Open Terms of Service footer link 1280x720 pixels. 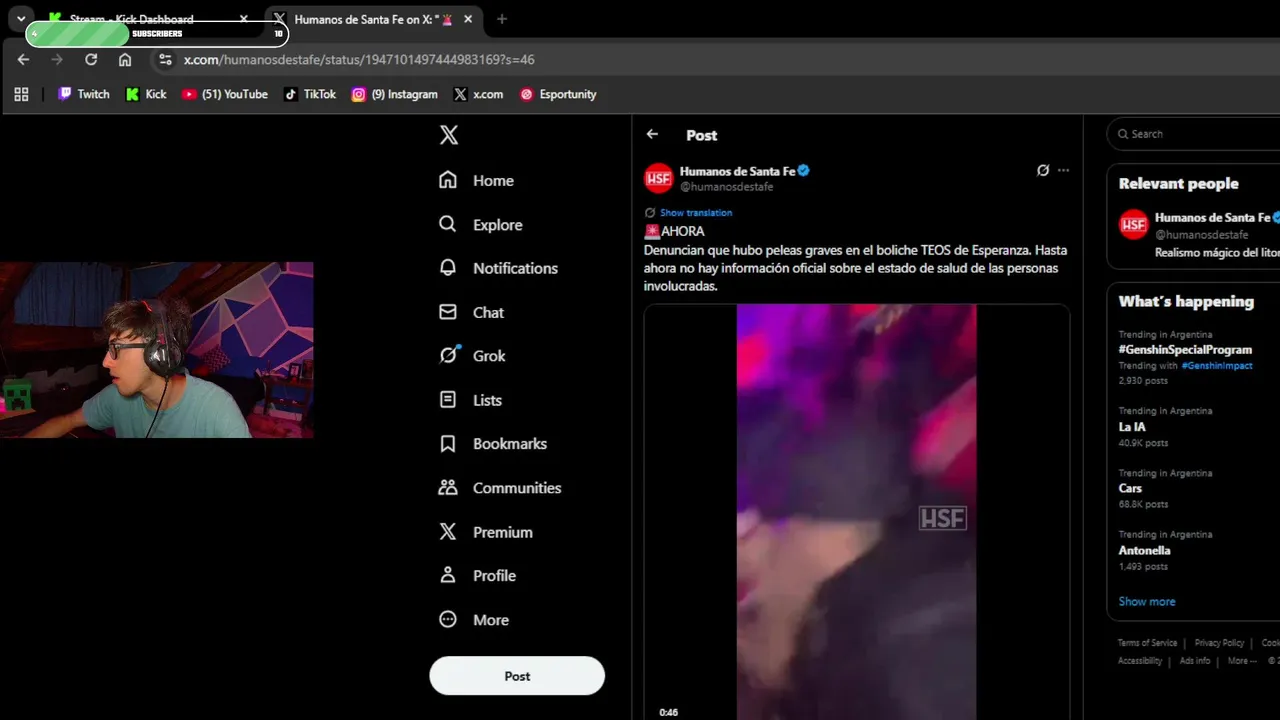1147,643
